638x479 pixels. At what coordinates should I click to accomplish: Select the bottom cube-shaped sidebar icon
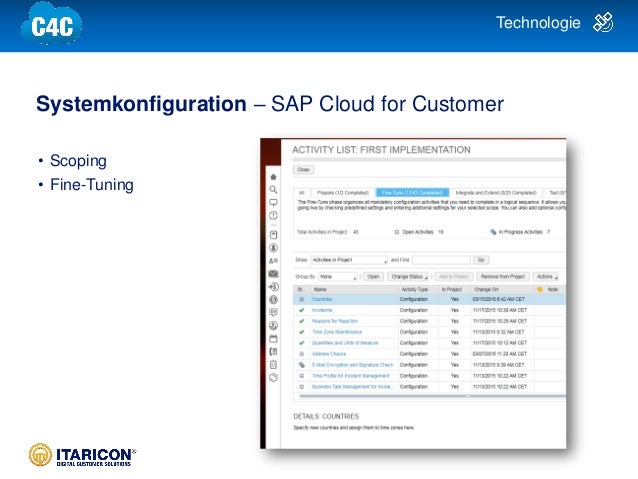pyautogui.click(x=273, y=378)
